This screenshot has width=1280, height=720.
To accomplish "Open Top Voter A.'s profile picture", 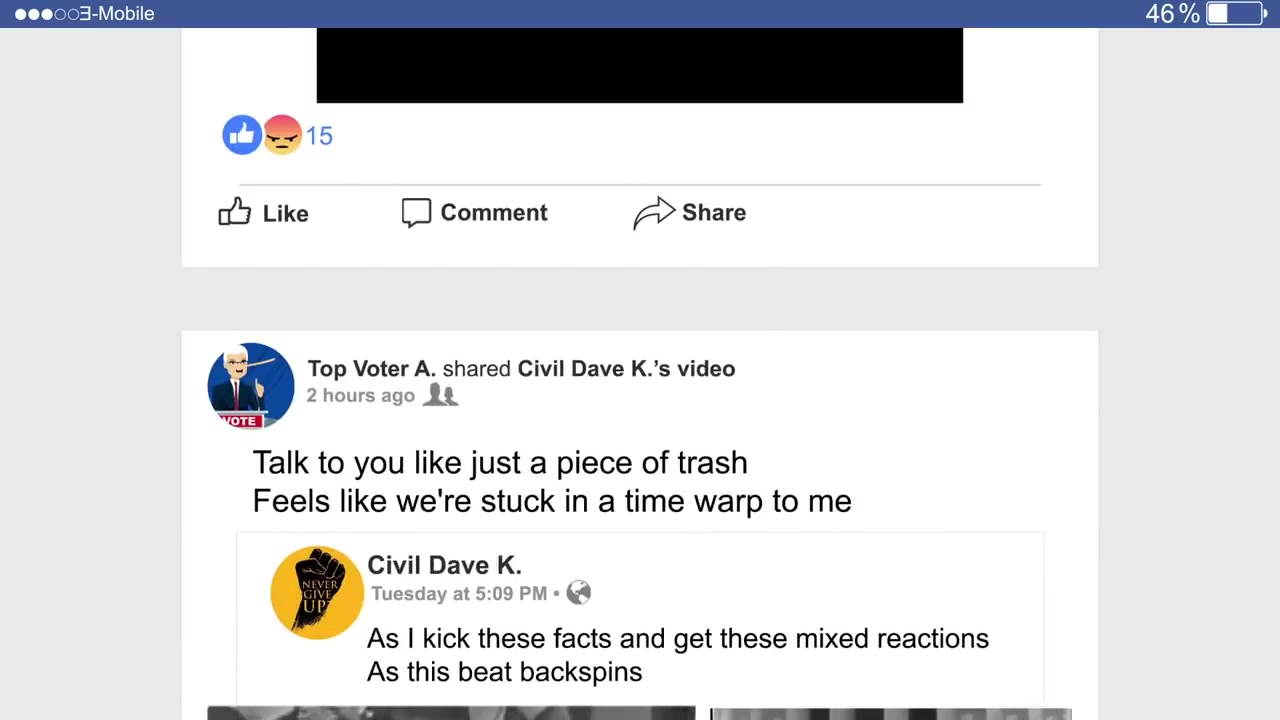I will coord(251,385).
